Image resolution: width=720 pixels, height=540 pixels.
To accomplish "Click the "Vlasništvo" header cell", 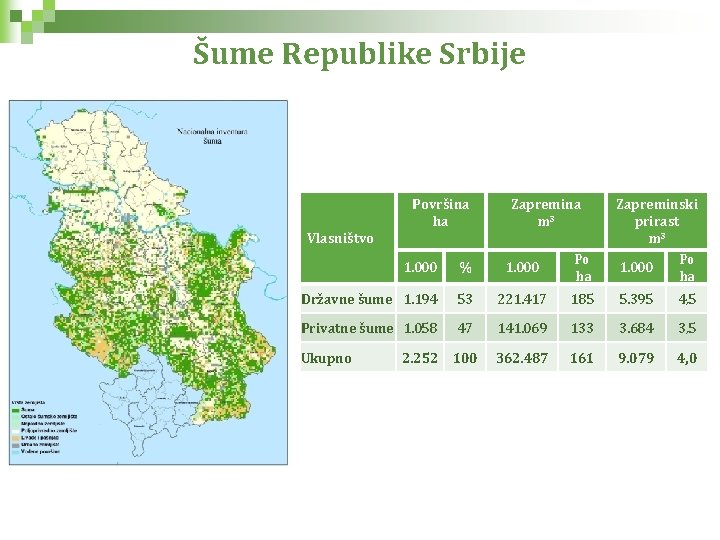I will (348, 238).
